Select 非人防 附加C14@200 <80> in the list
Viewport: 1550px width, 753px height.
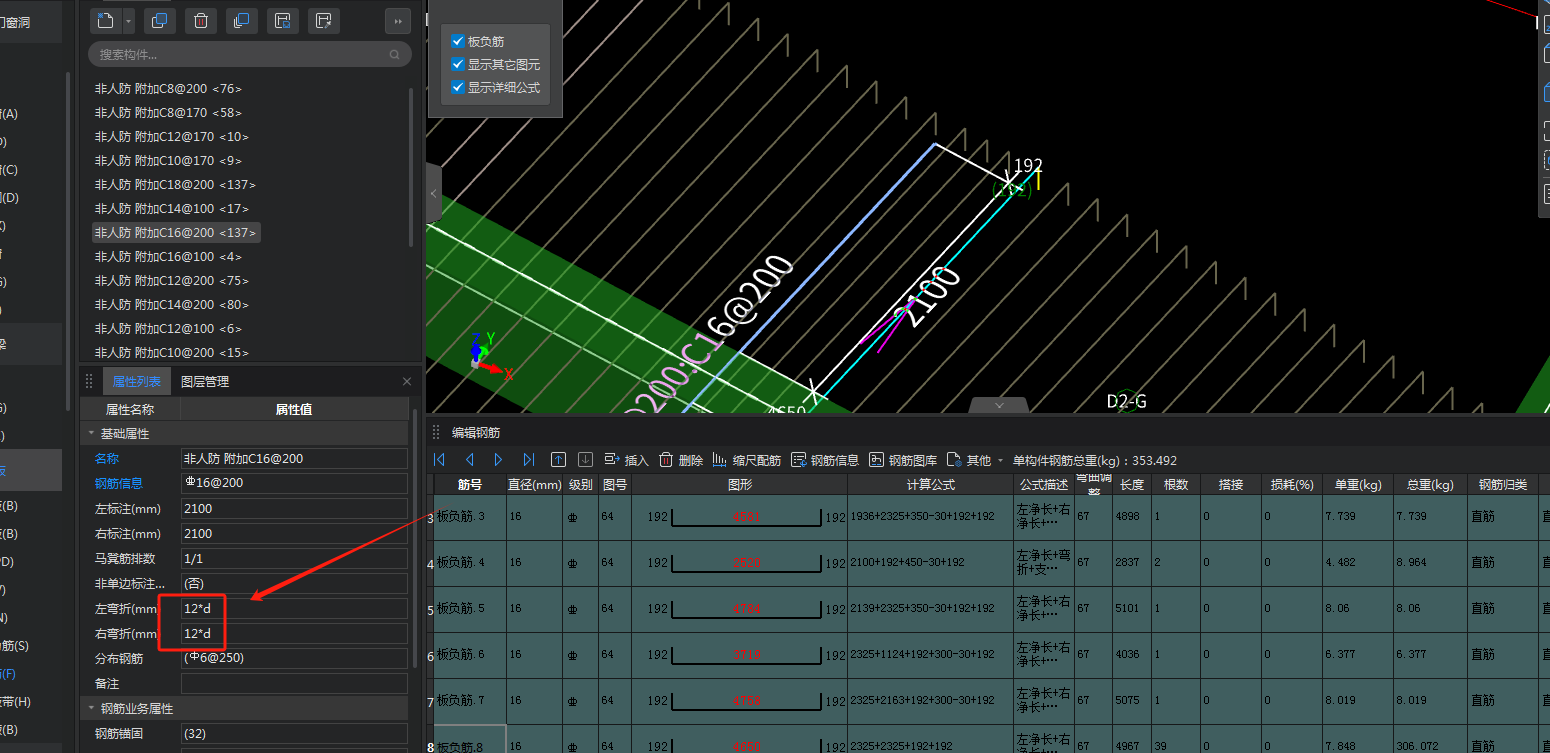tap(171, 304)
